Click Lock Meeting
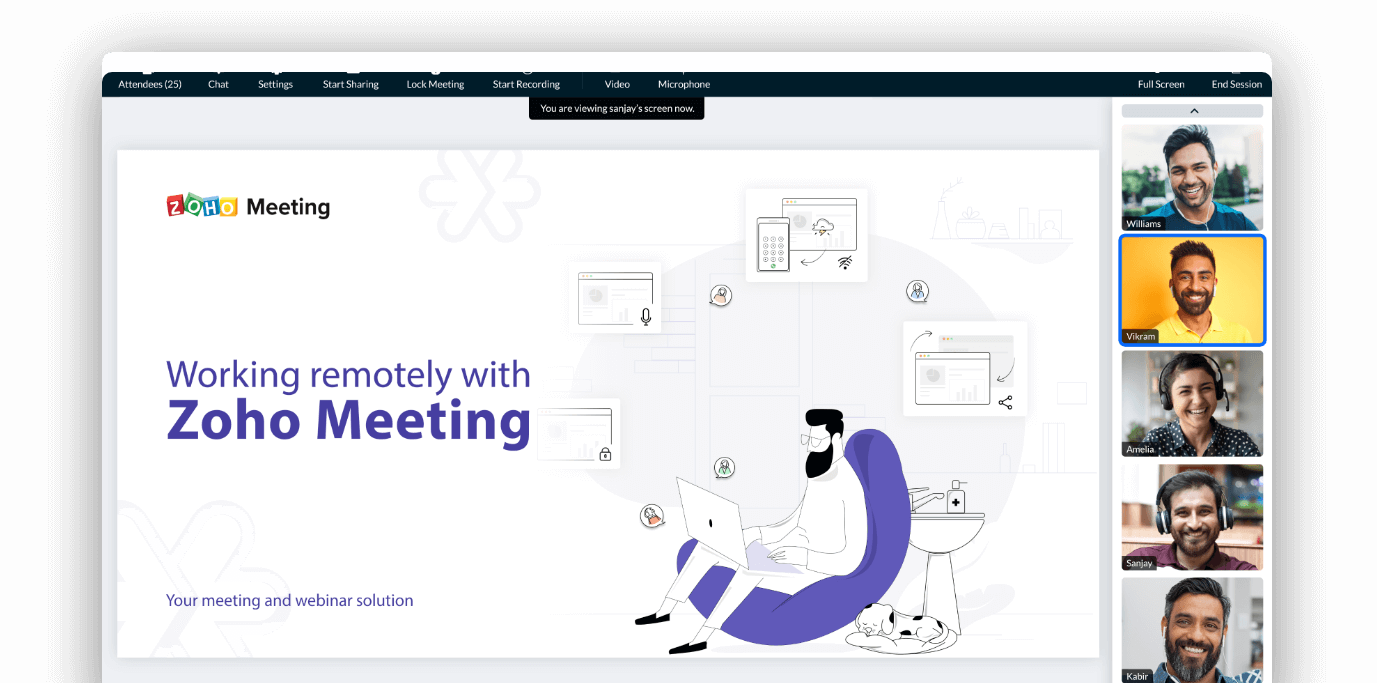This screenshot has width=1377, height=683. click(x=435, y=84)
